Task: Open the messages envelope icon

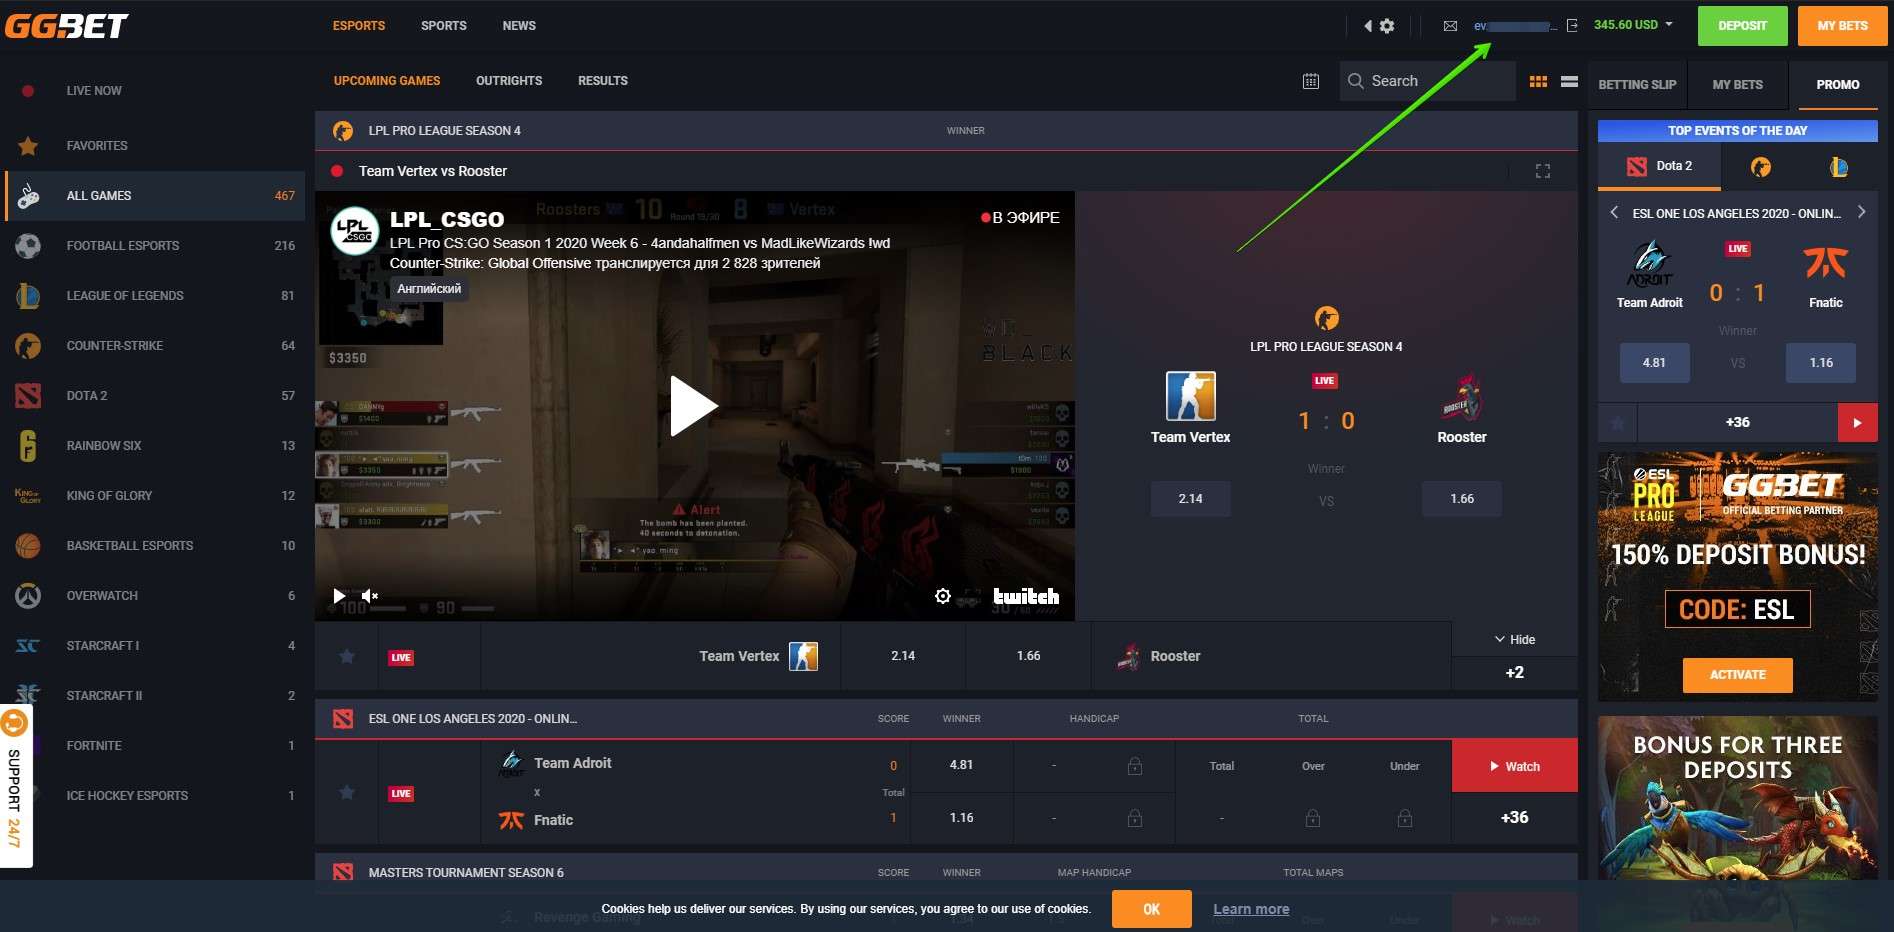Action: point(1450,26)
